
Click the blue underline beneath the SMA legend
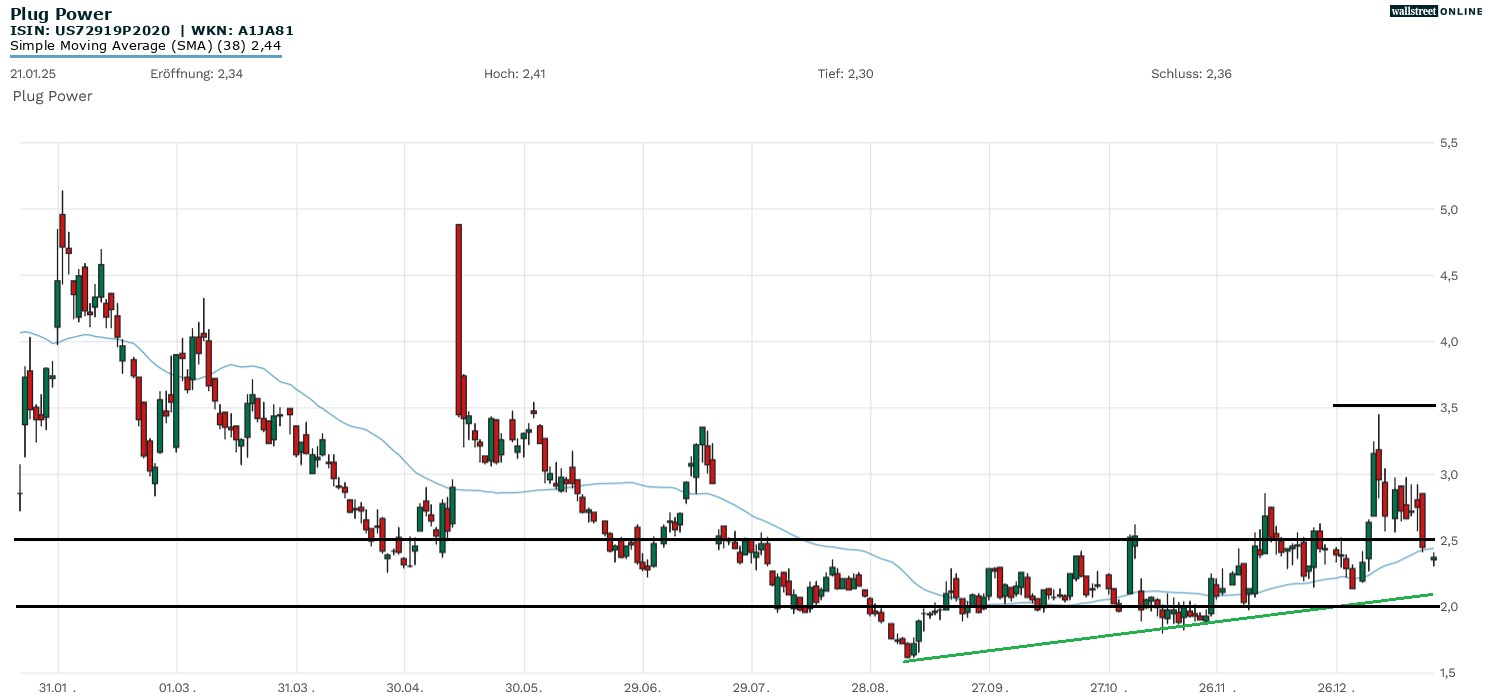click(x=145, y=56)
